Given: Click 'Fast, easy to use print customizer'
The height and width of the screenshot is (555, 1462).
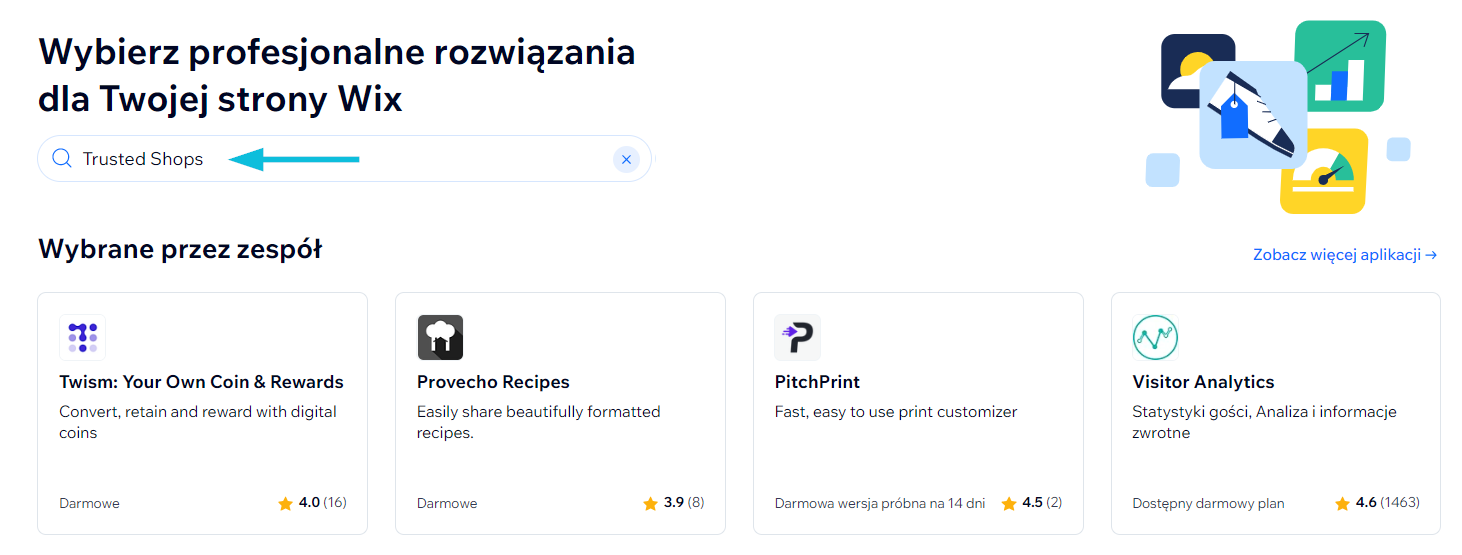Looking at the screenshot, I should (x=896, y=412).
